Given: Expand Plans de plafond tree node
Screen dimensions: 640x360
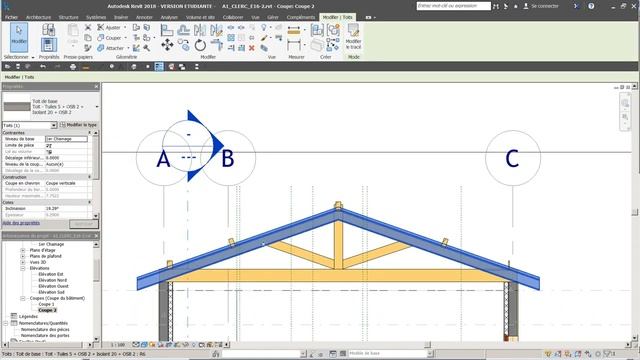Looking at the screenshot, I should click(23, 256).
